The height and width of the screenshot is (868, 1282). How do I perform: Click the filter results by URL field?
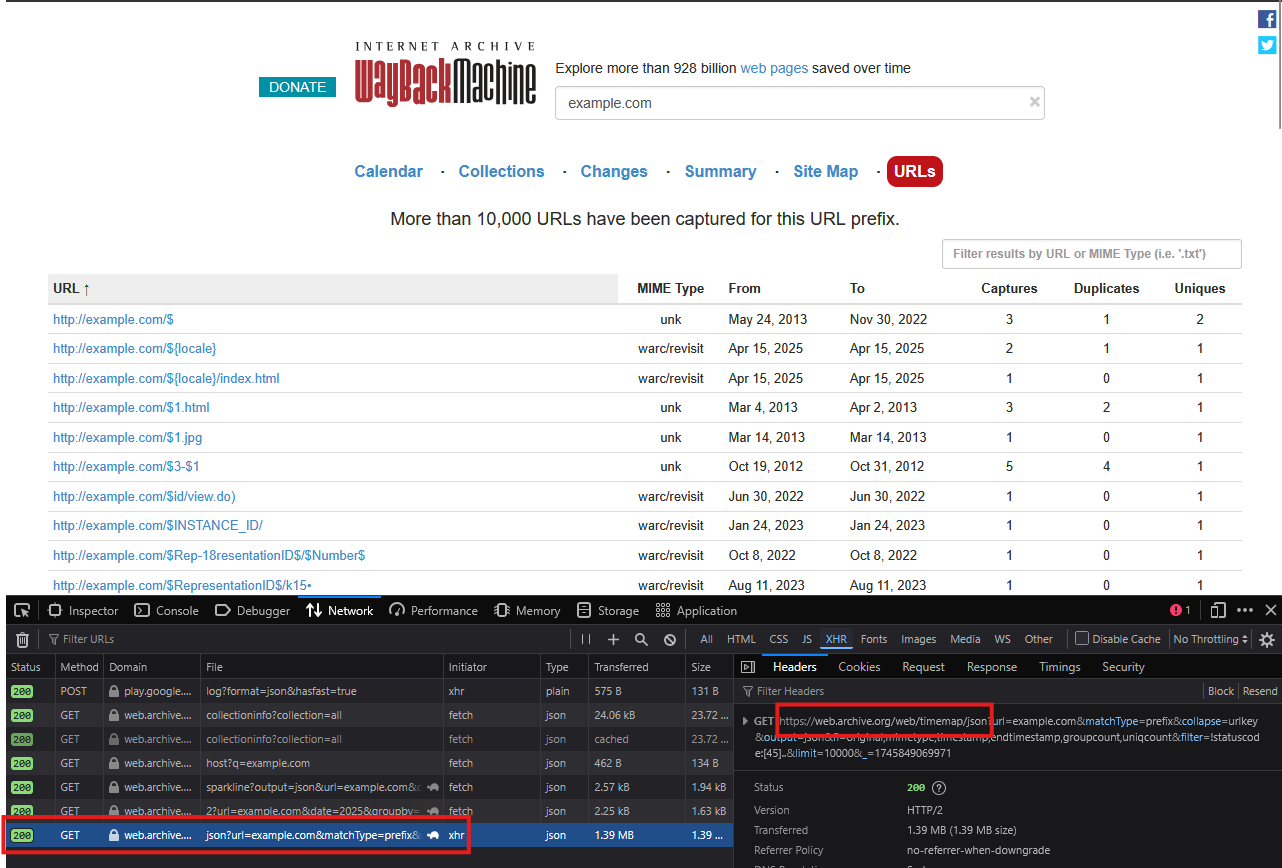(x=1091, y=254)
